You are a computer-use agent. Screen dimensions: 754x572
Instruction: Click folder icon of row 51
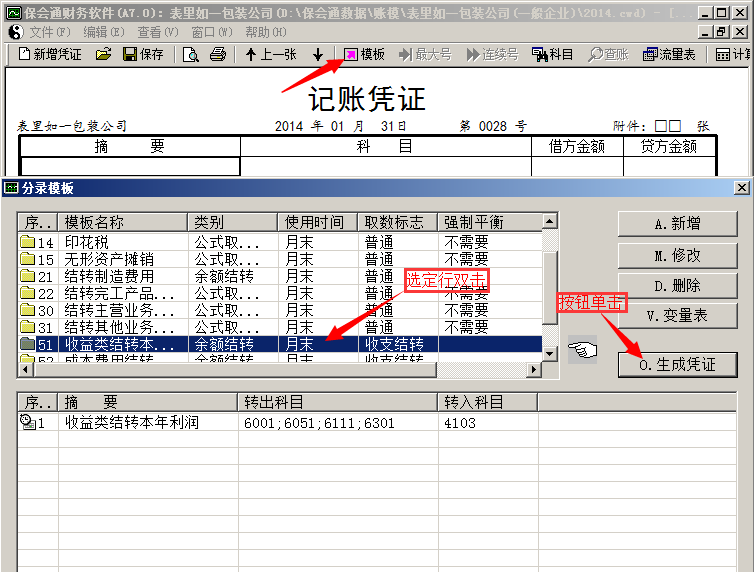(x=28, y=343)
